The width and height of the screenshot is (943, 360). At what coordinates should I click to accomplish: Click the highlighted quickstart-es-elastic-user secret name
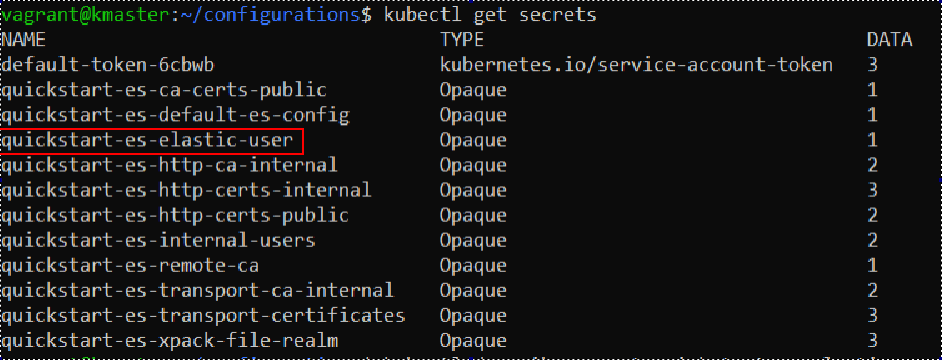[x=147, y=141]
